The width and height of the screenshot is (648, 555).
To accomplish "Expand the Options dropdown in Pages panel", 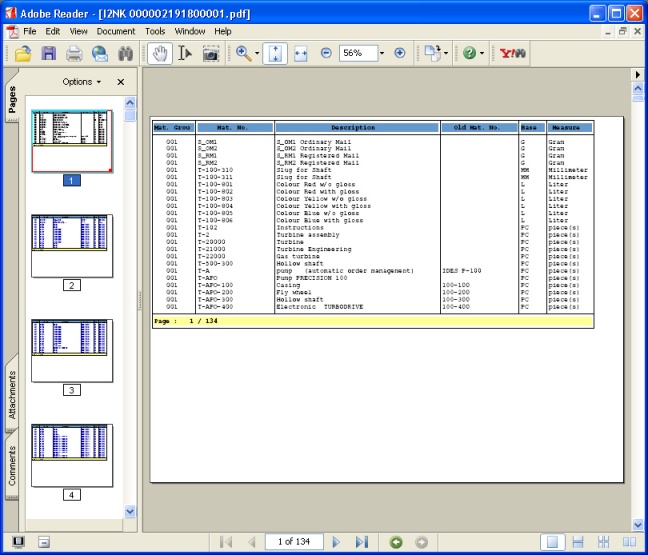I will (82, 82).
